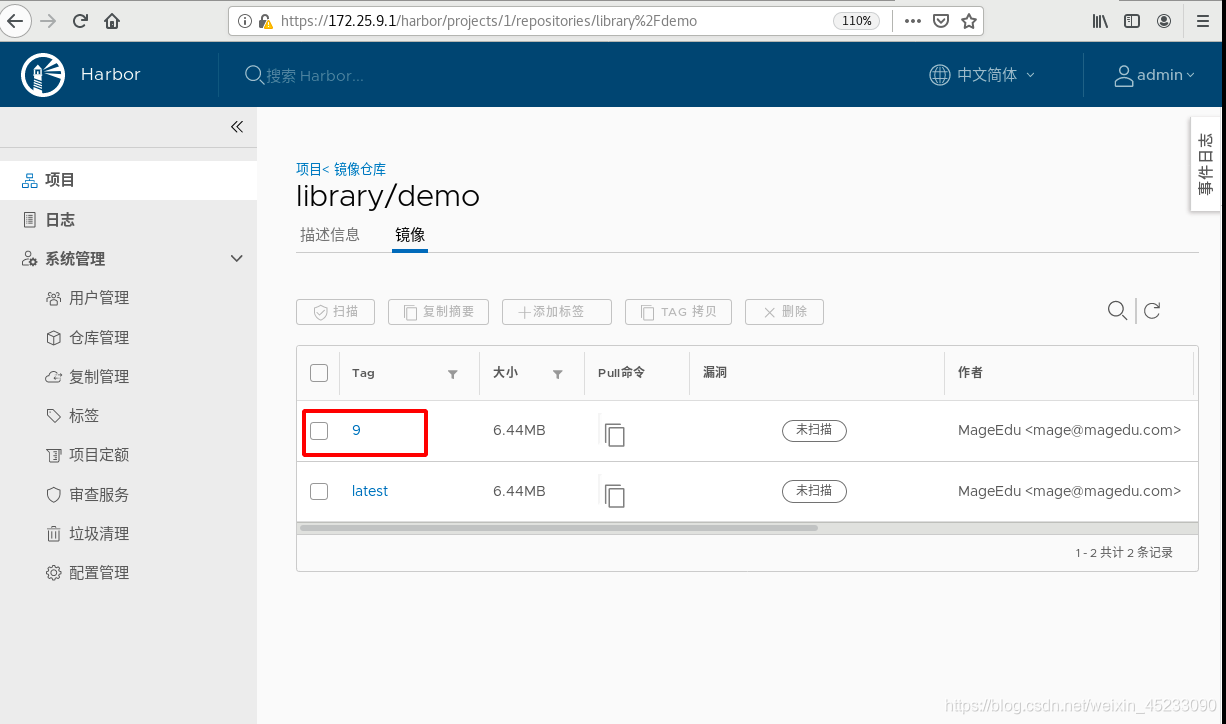Click the browser forward arrow
Viewport: 1226px width, 724px height.
coord(48,20)
